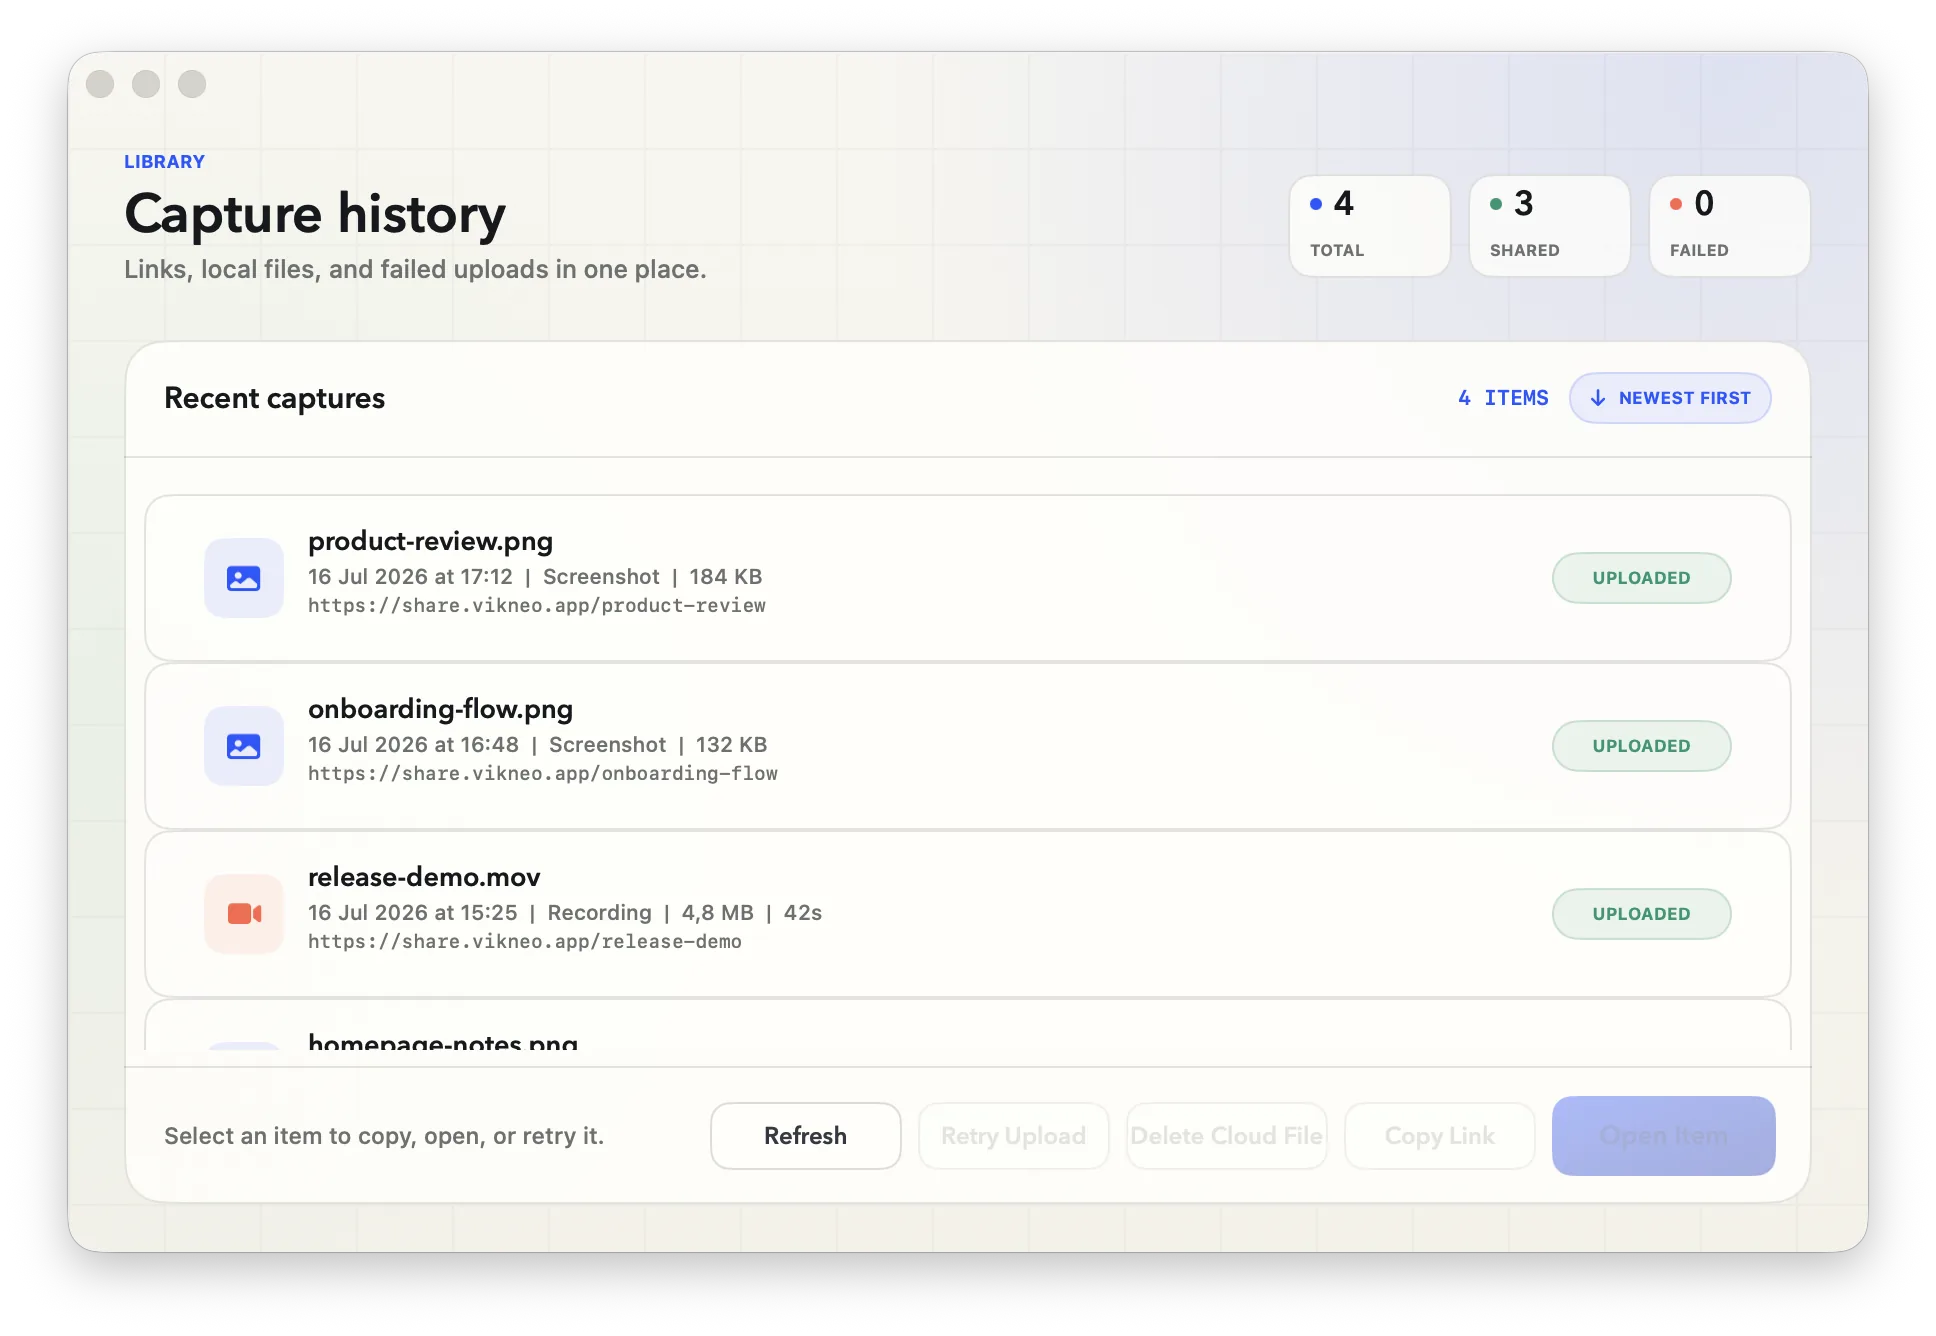Select the homepage-notes.png row
This screenshot has width=1936, height=1336.
(x=968, y=1026)
